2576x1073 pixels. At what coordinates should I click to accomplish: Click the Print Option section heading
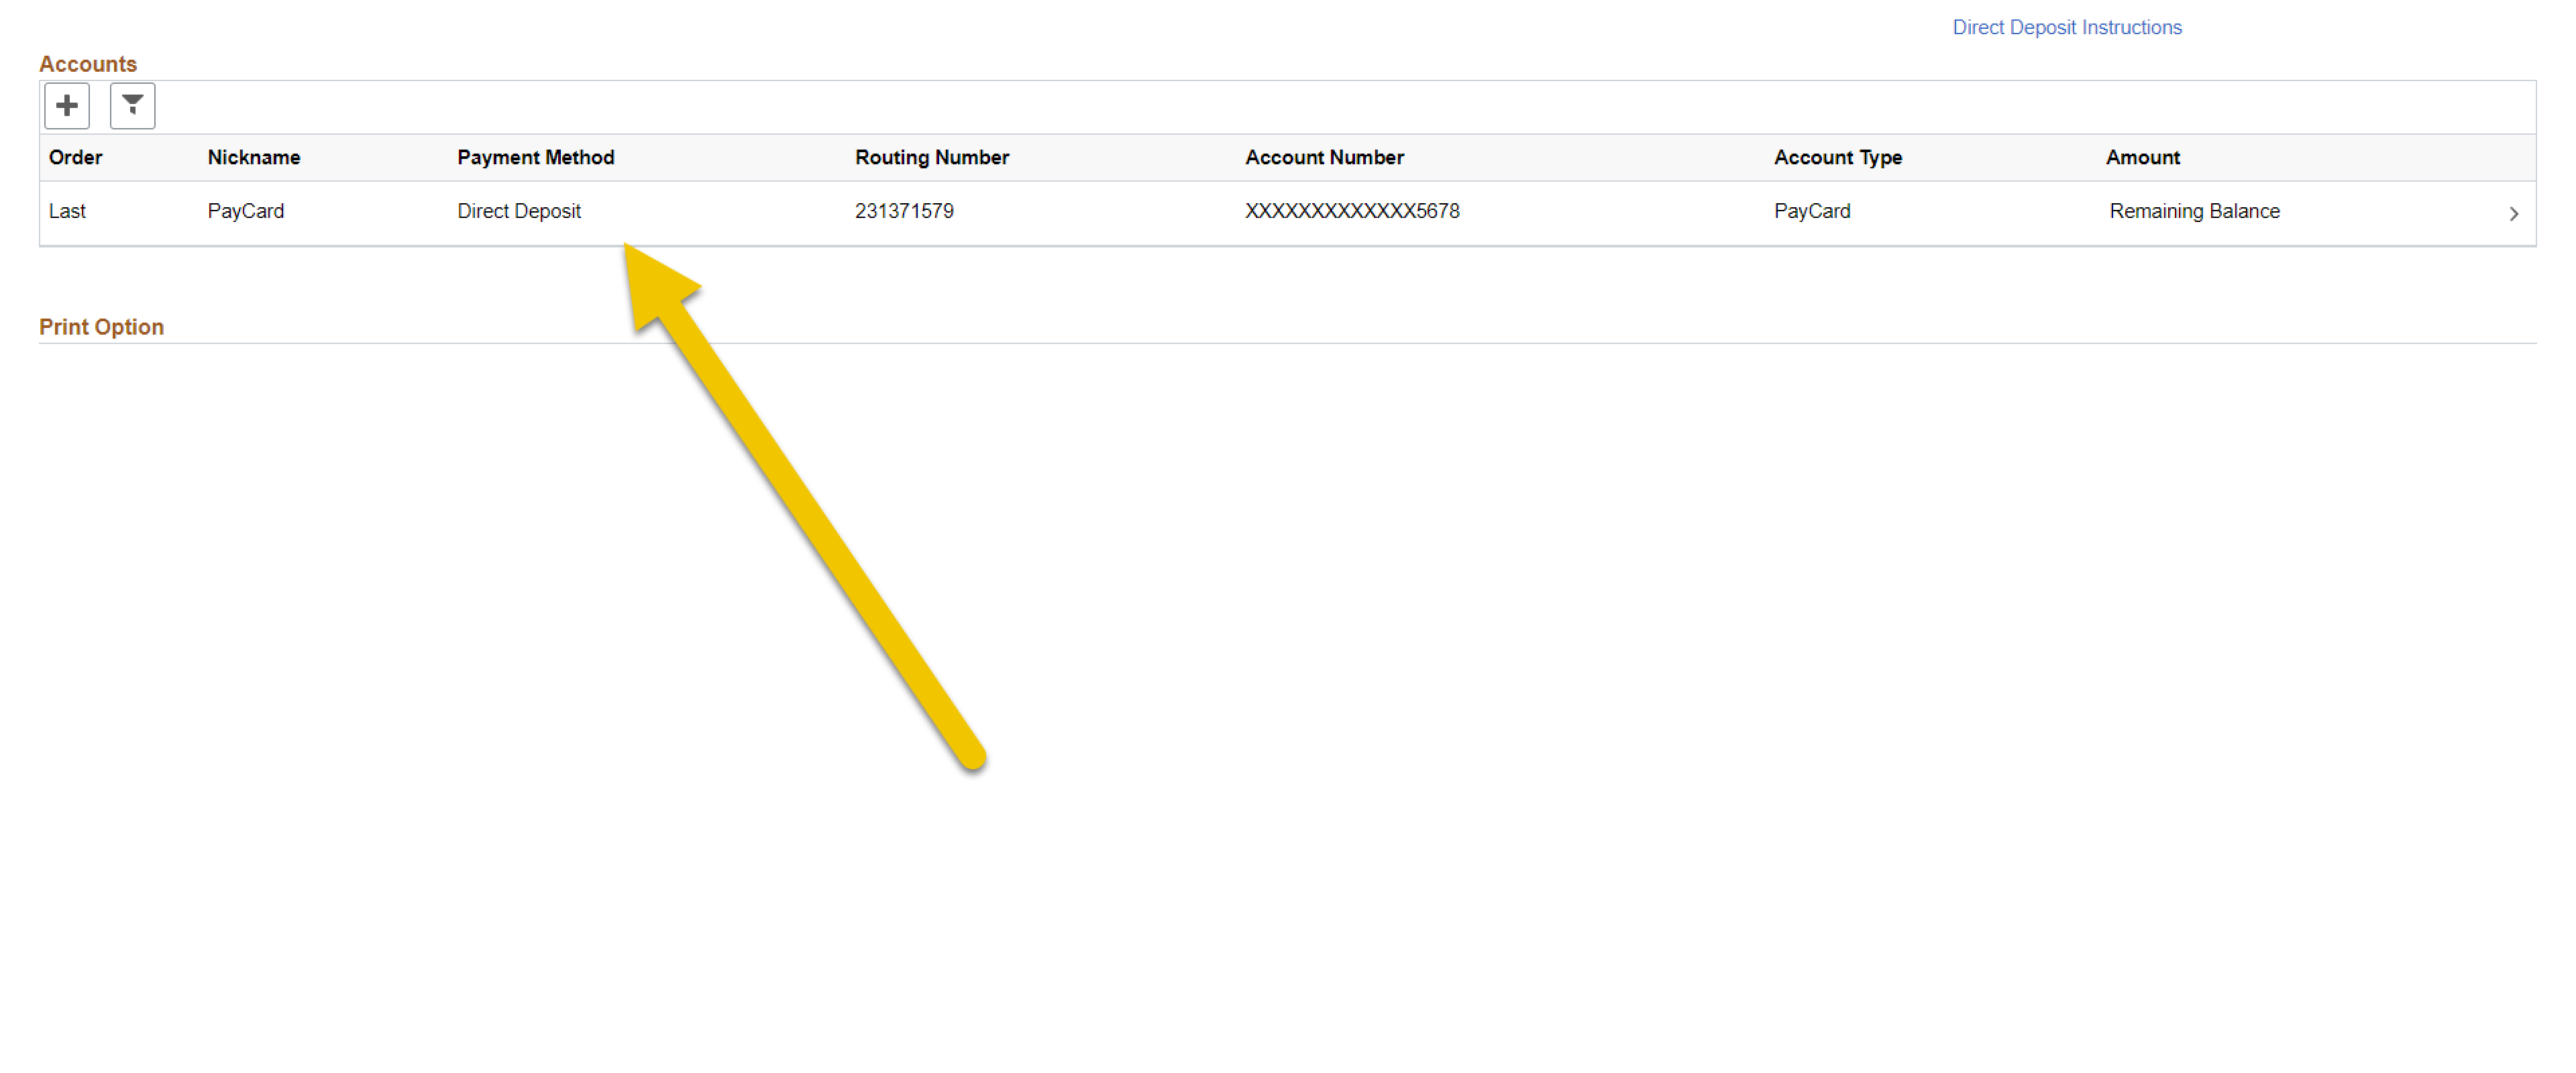tap(101, 326)
